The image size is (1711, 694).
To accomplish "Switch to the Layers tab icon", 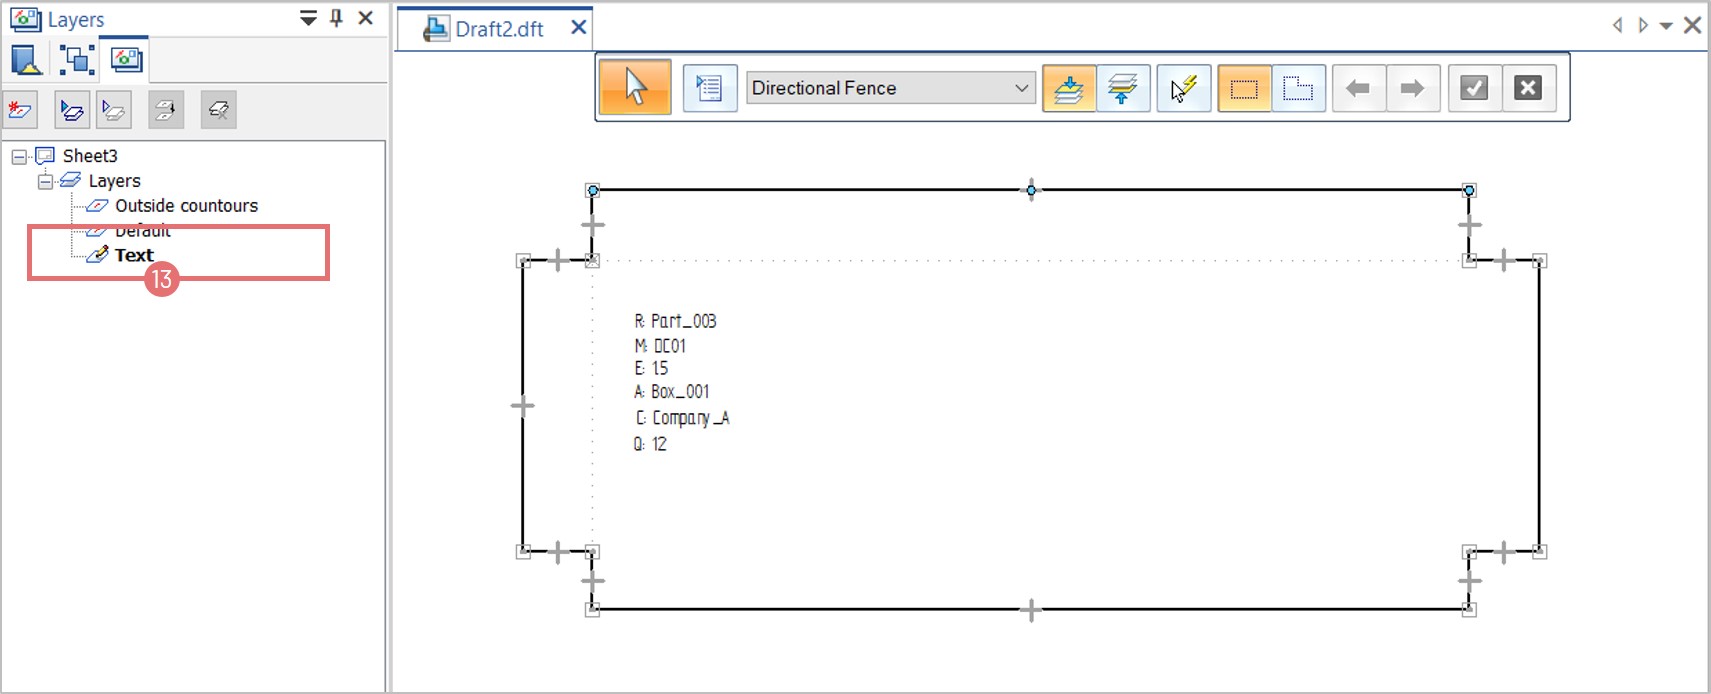I will [127, 60].
